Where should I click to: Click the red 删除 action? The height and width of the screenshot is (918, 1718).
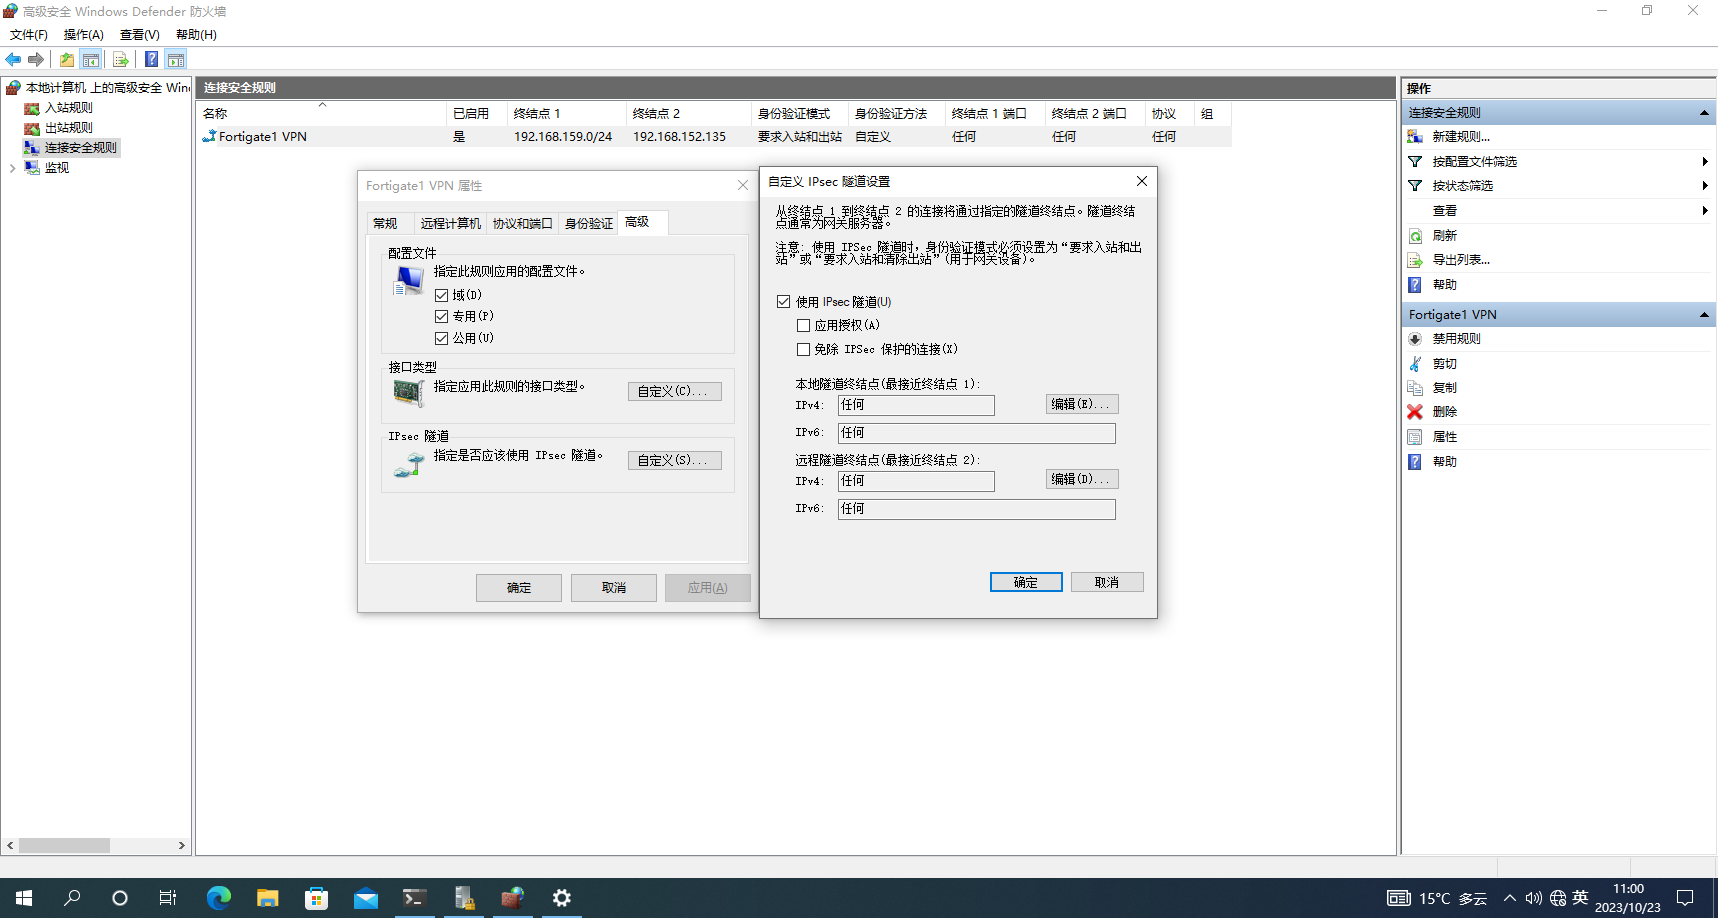coord(1444,412)
